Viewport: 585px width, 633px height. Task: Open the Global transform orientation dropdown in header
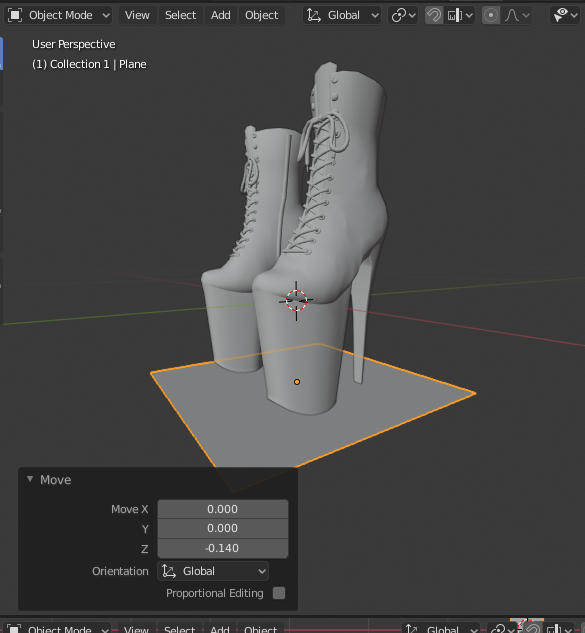(342, 15)
